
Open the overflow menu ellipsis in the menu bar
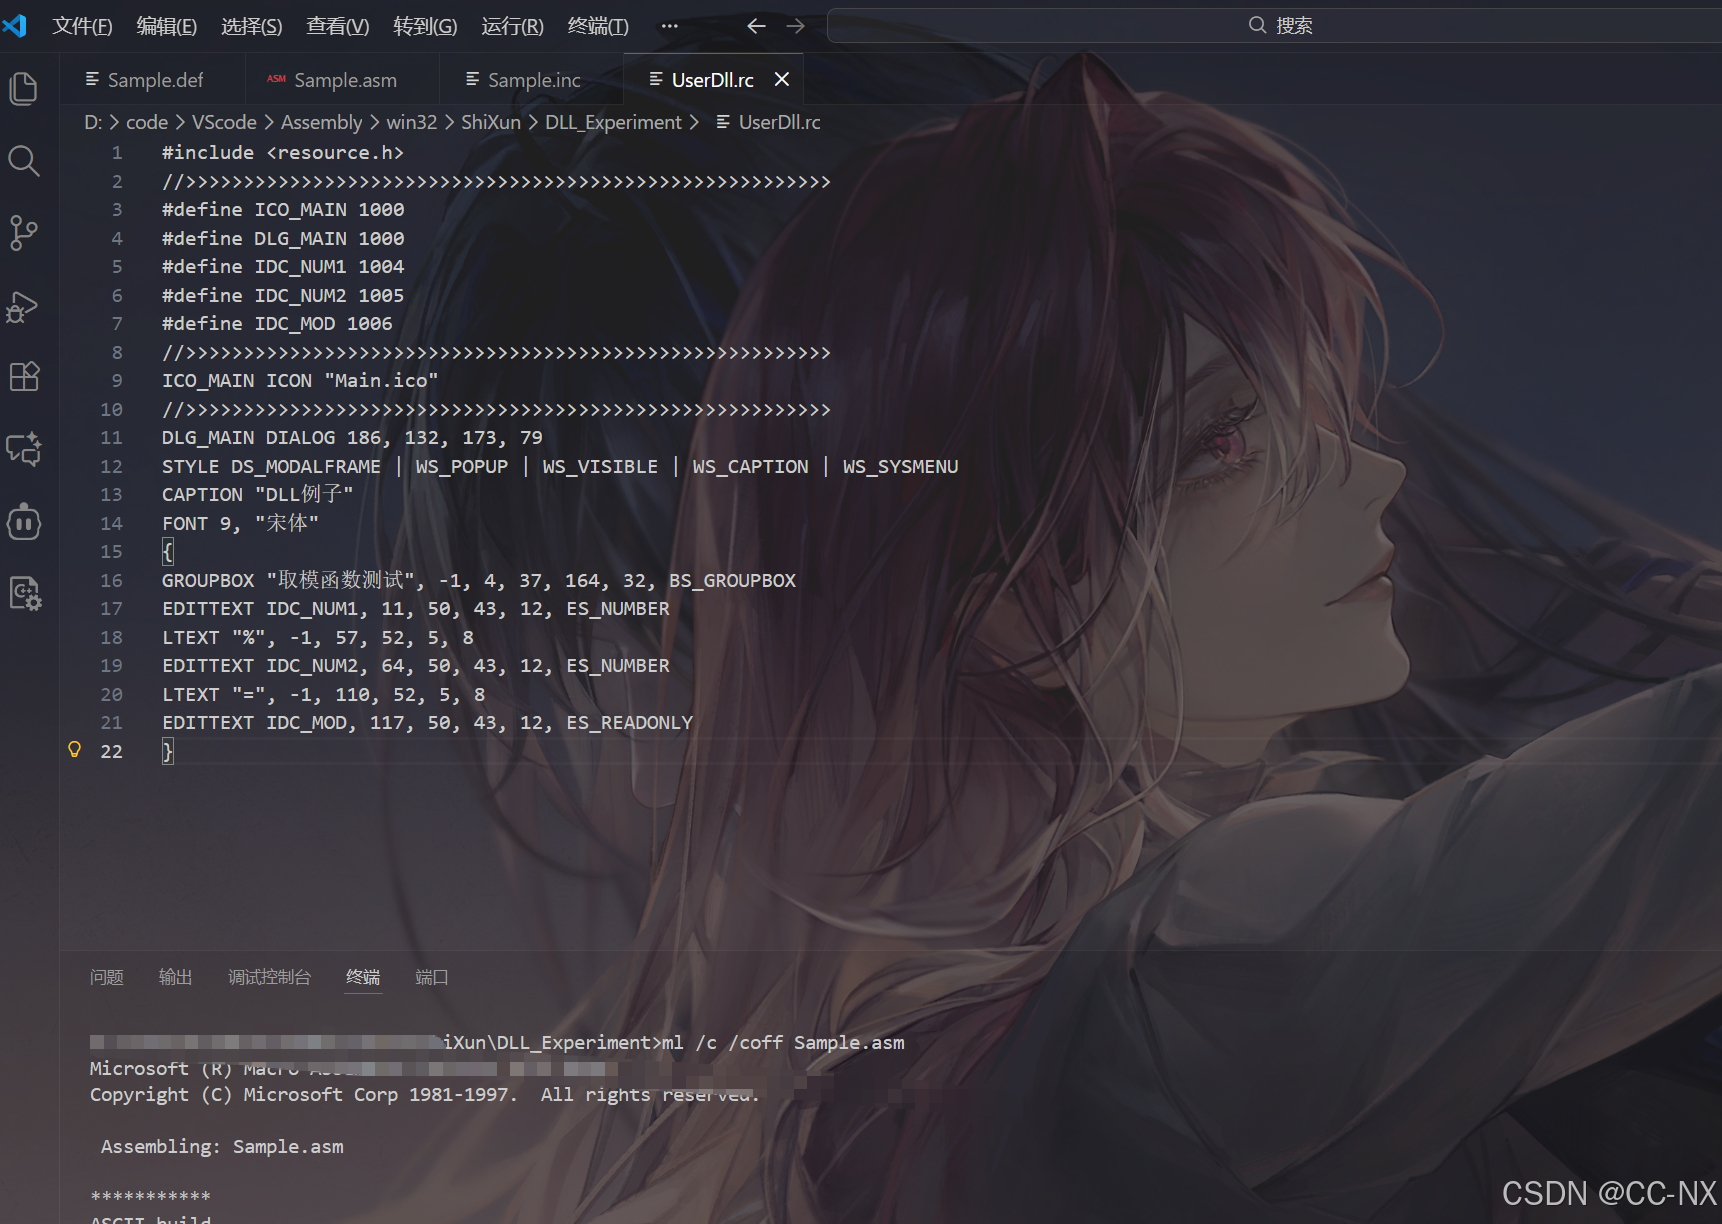pos(670,26)
